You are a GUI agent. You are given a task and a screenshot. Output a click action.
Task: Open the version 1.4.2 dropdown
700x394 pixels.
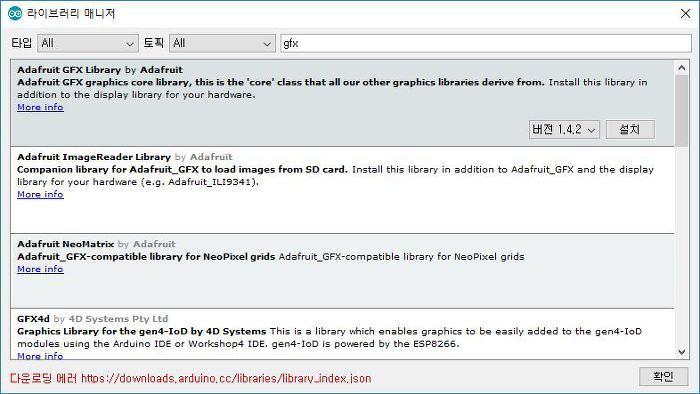[564, 129]
